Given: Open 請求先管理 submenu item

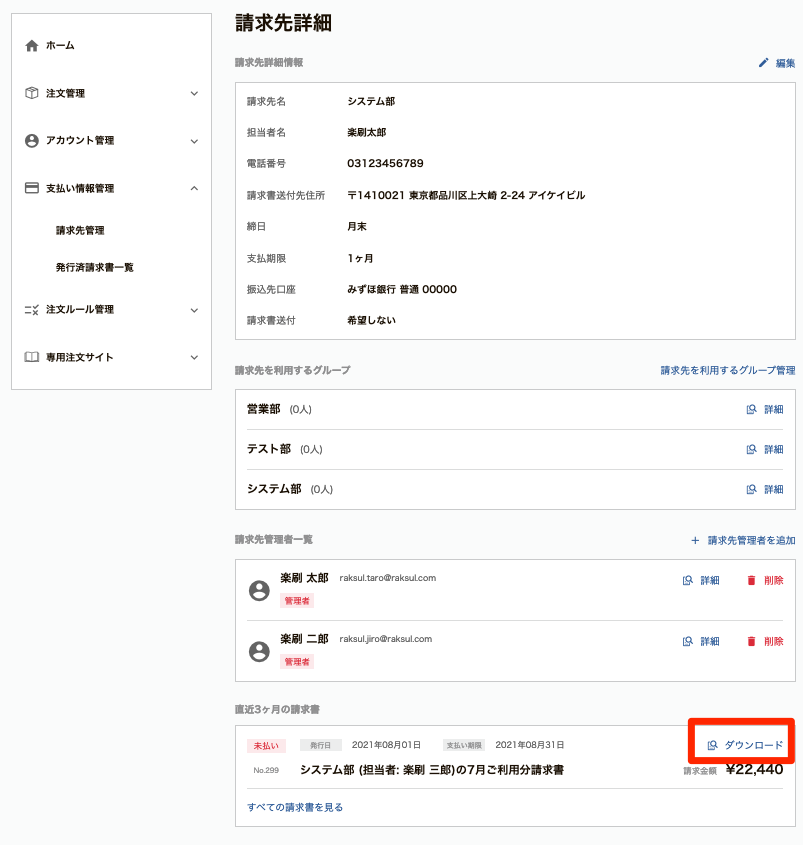Looking at the screenshot, I should click(x=80, y=231).
